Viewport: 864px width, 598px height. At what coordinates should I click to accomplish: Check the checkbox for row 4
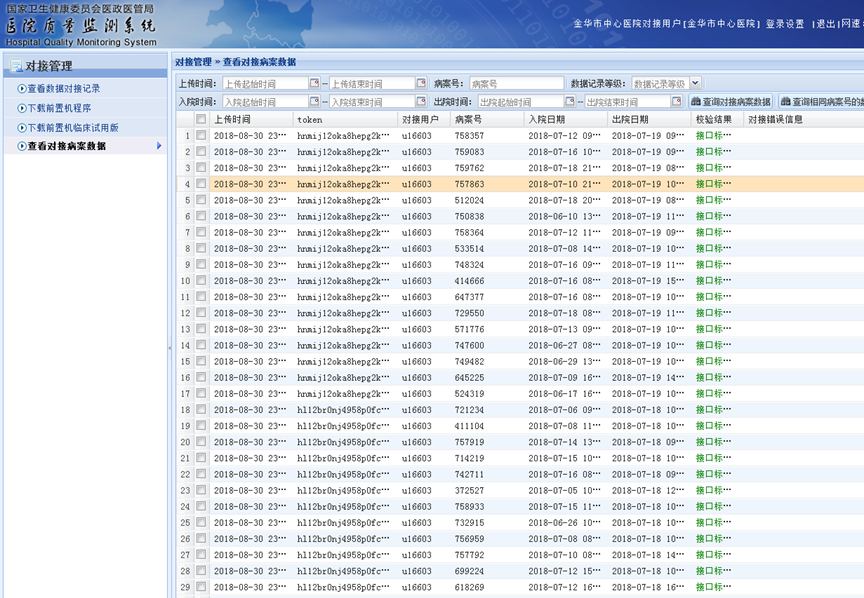(x=201, y=184)
